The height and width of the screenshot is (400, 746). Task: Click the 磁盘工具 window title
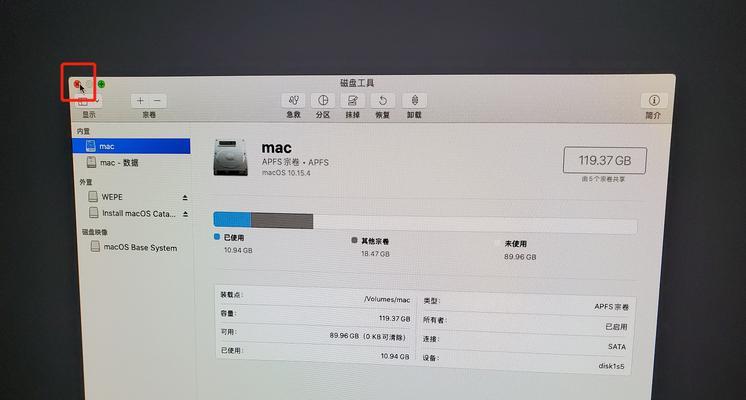click(357, 83)
